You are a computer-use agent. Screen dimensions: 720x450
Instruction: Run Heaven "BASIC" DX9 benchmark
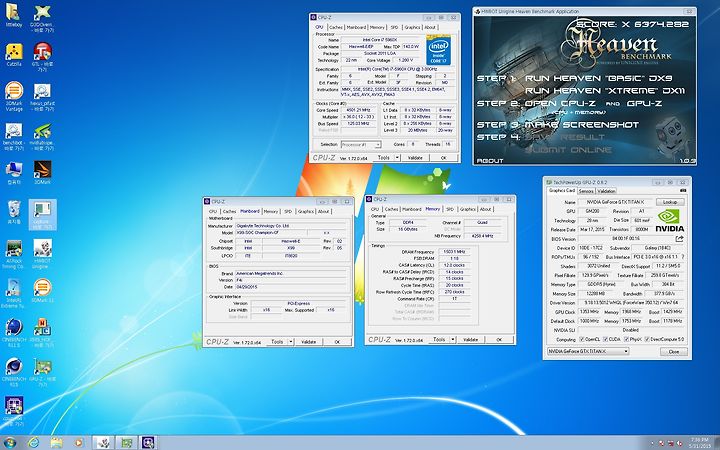coord(598,78)
